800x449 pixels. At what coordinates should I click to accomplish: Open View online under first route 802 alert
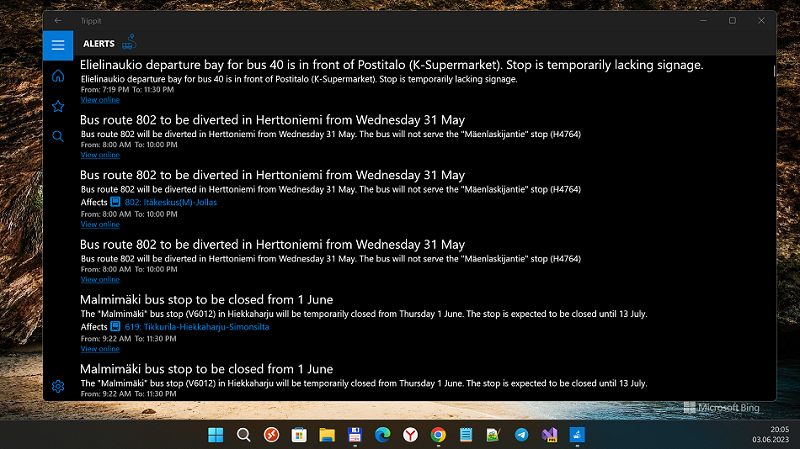(100, 155)
